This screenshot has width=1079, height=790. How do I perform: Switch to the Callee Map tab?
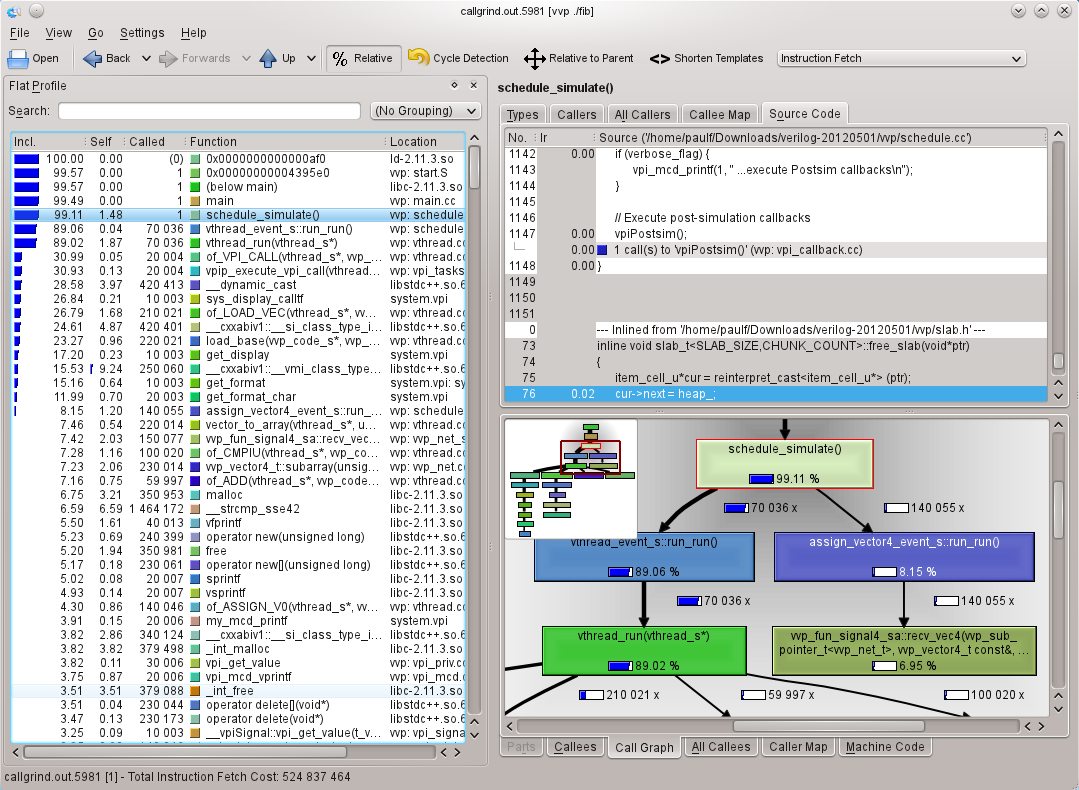pyautogui.click(x=720, y=114)
